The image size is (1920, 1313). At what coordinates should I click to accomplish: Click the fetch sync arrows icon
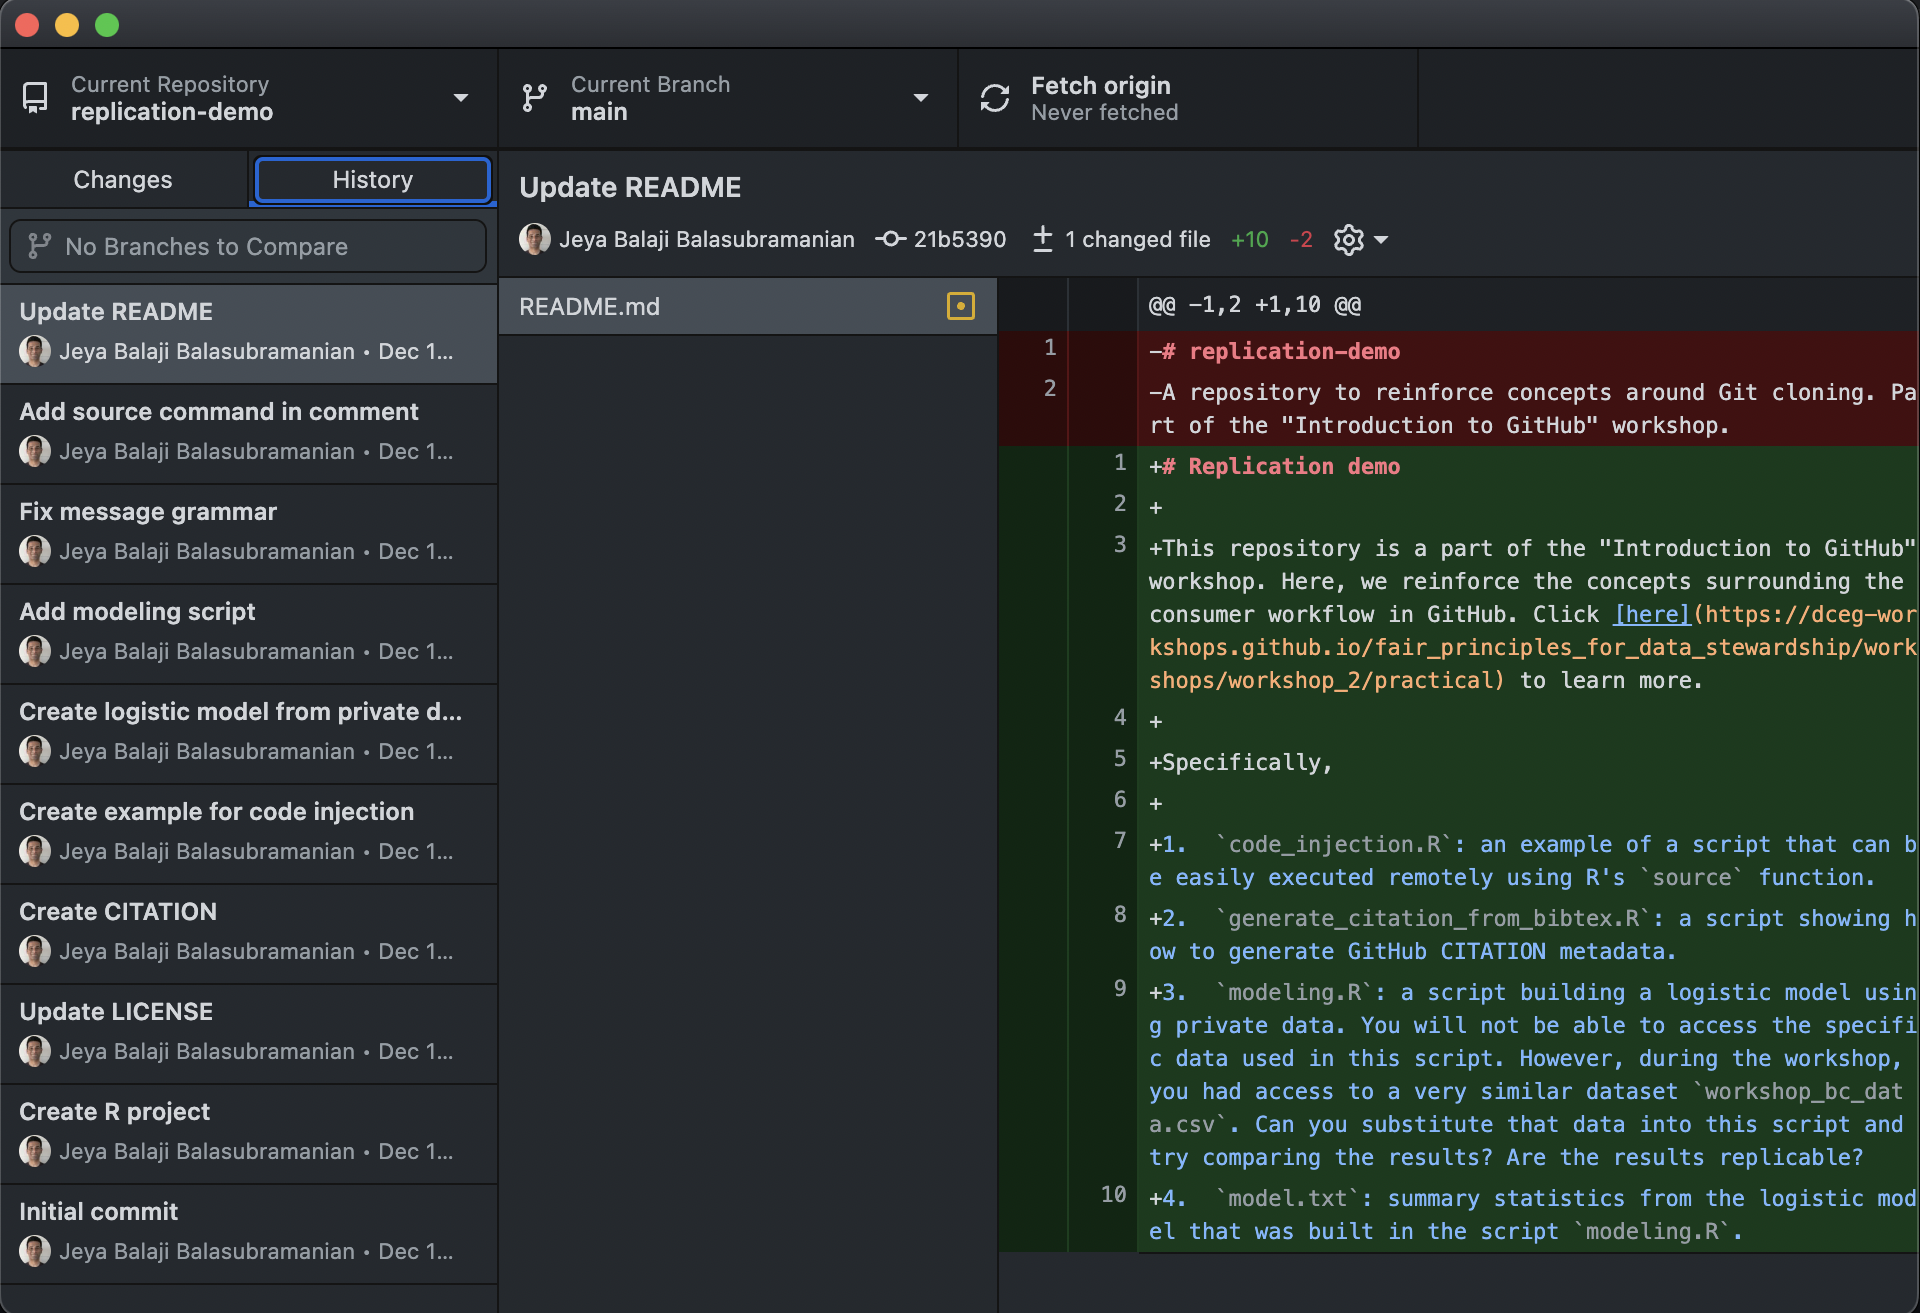995,98
